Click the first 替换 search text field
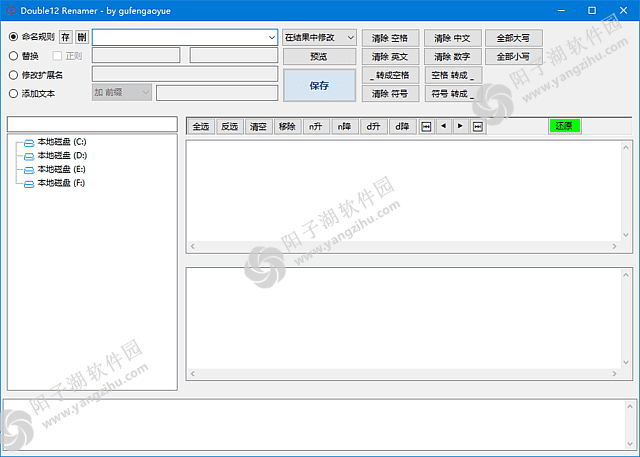 pyautogui.click(x=136, y=55)
